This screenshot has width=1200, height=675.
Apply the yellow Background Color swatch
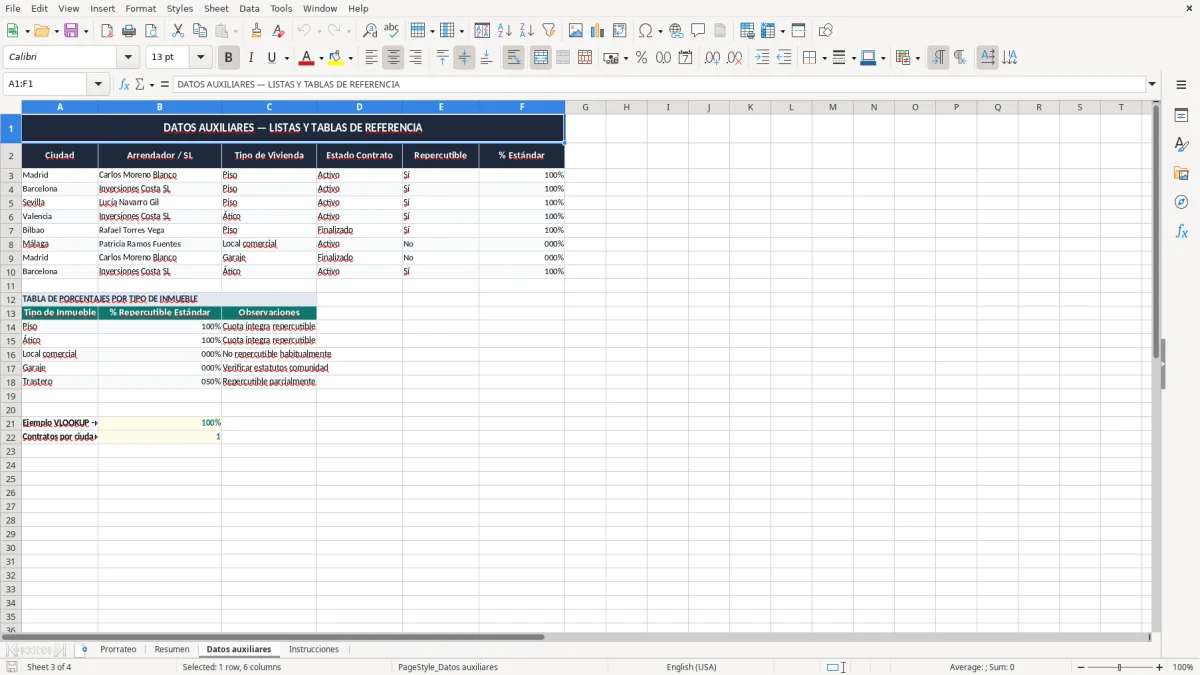point(336,58)
